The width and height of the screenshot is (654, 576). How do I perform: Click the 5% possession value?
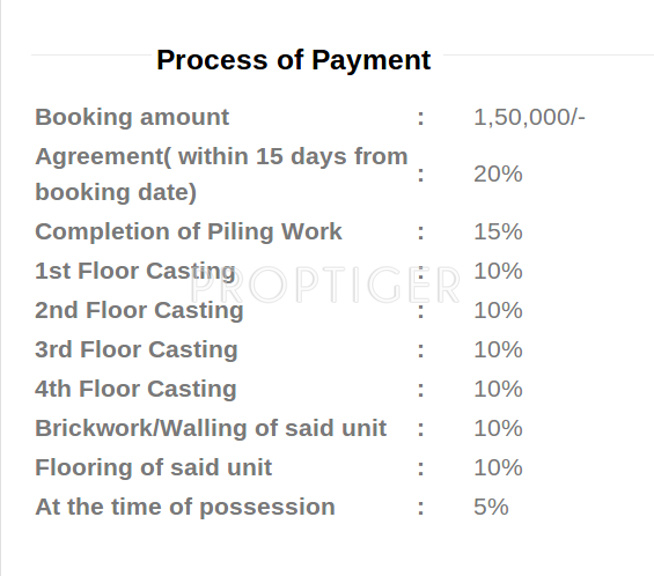491,506
